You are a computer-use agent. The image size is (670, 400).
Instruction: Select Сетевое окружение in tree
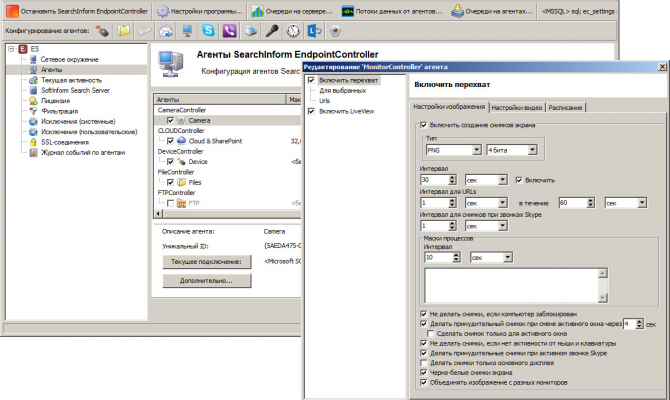69,59
